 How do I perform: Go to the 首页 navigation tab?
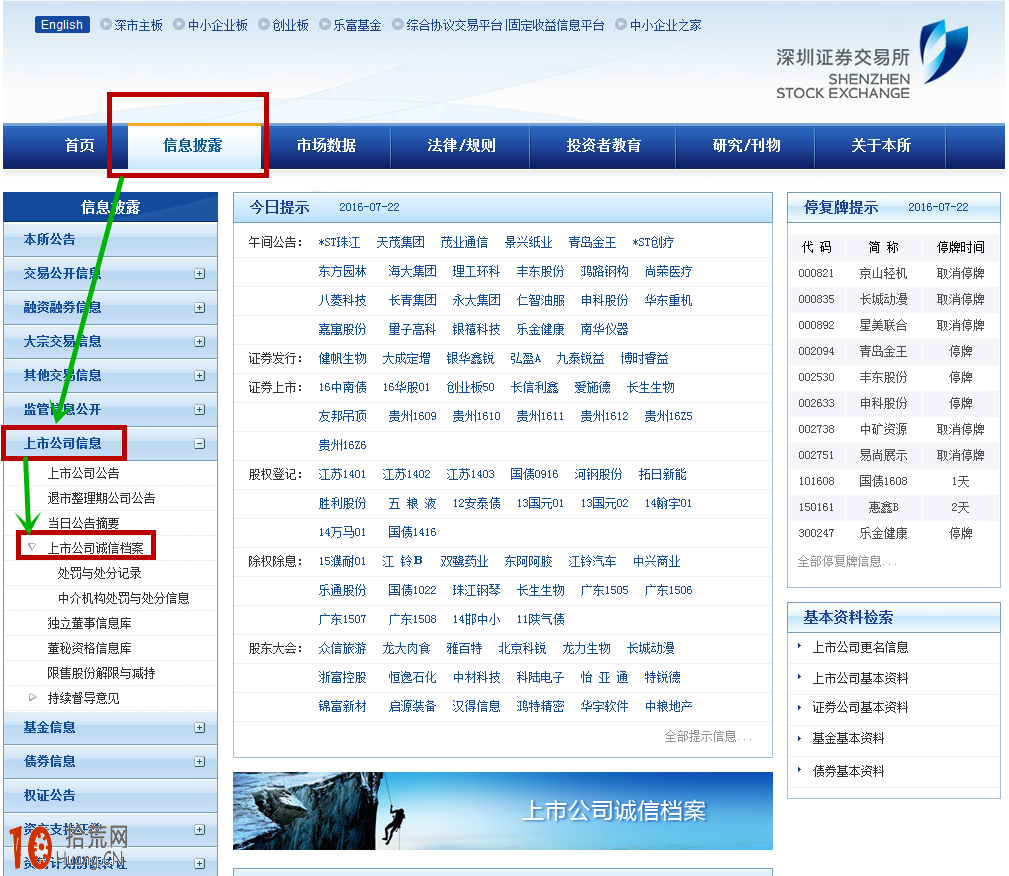coord(80,145)
